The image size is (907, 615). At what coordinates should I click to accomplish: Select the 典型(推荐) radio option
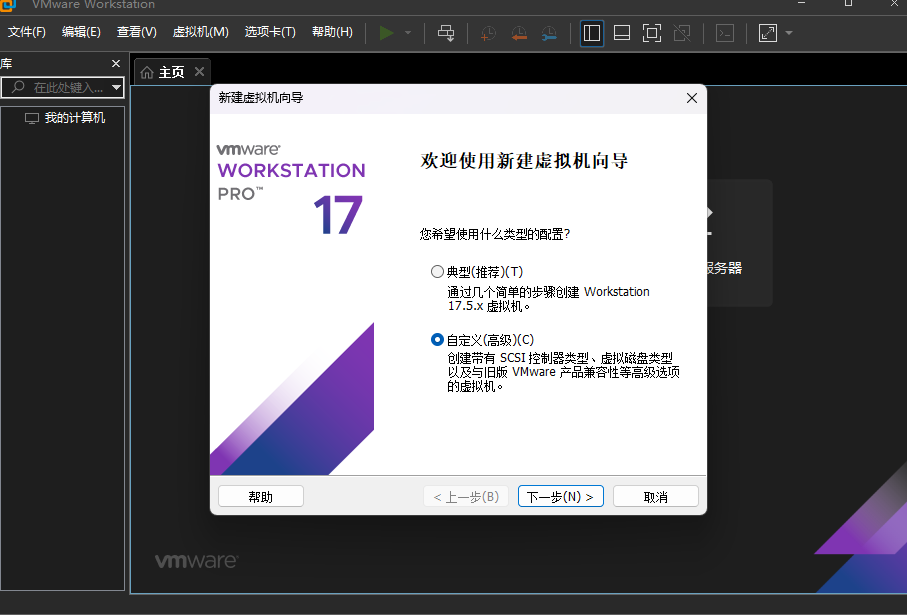pos(437,272)
